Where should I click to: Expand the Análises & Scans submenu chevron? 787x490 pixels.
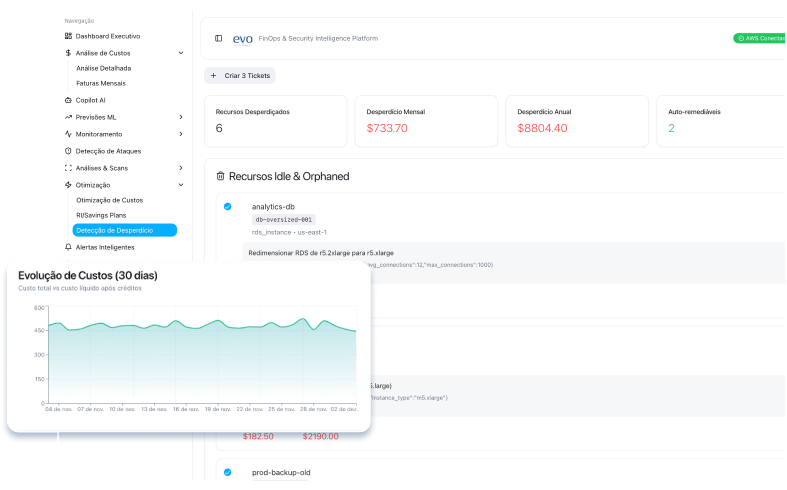pyautogui.click(x=181, y=168)
